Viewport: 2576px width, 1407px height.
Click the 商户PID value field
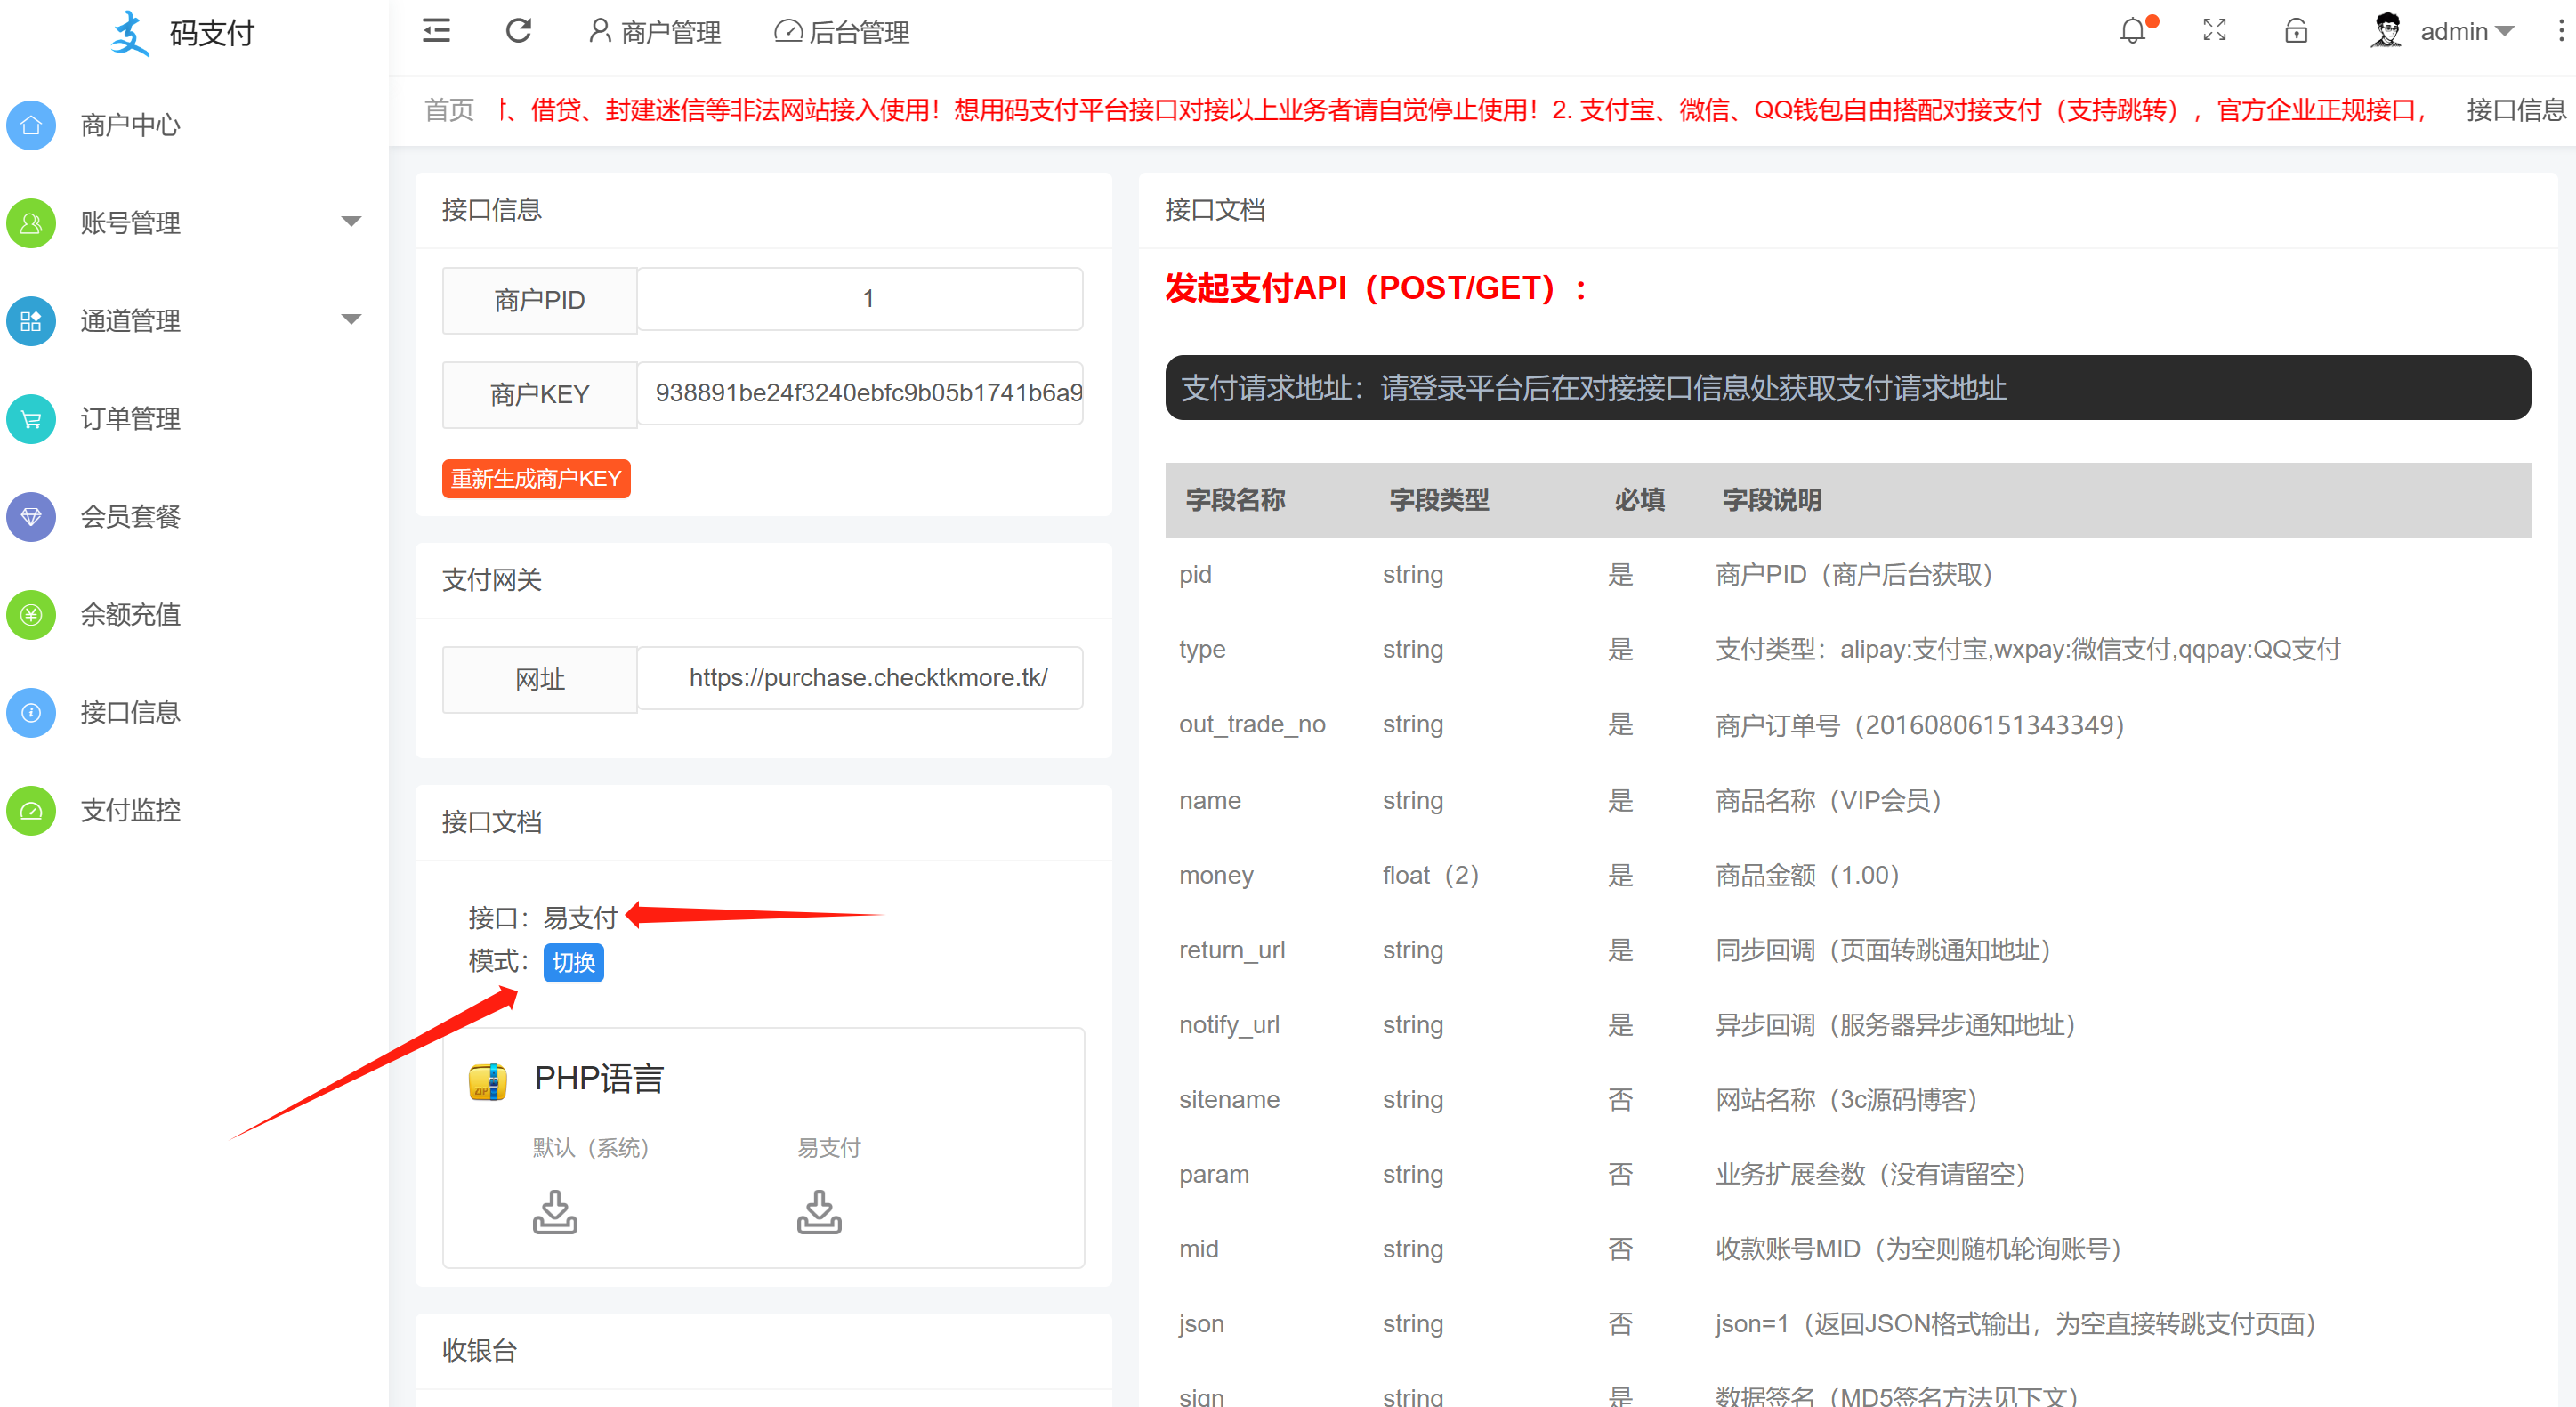pos(860,299)
